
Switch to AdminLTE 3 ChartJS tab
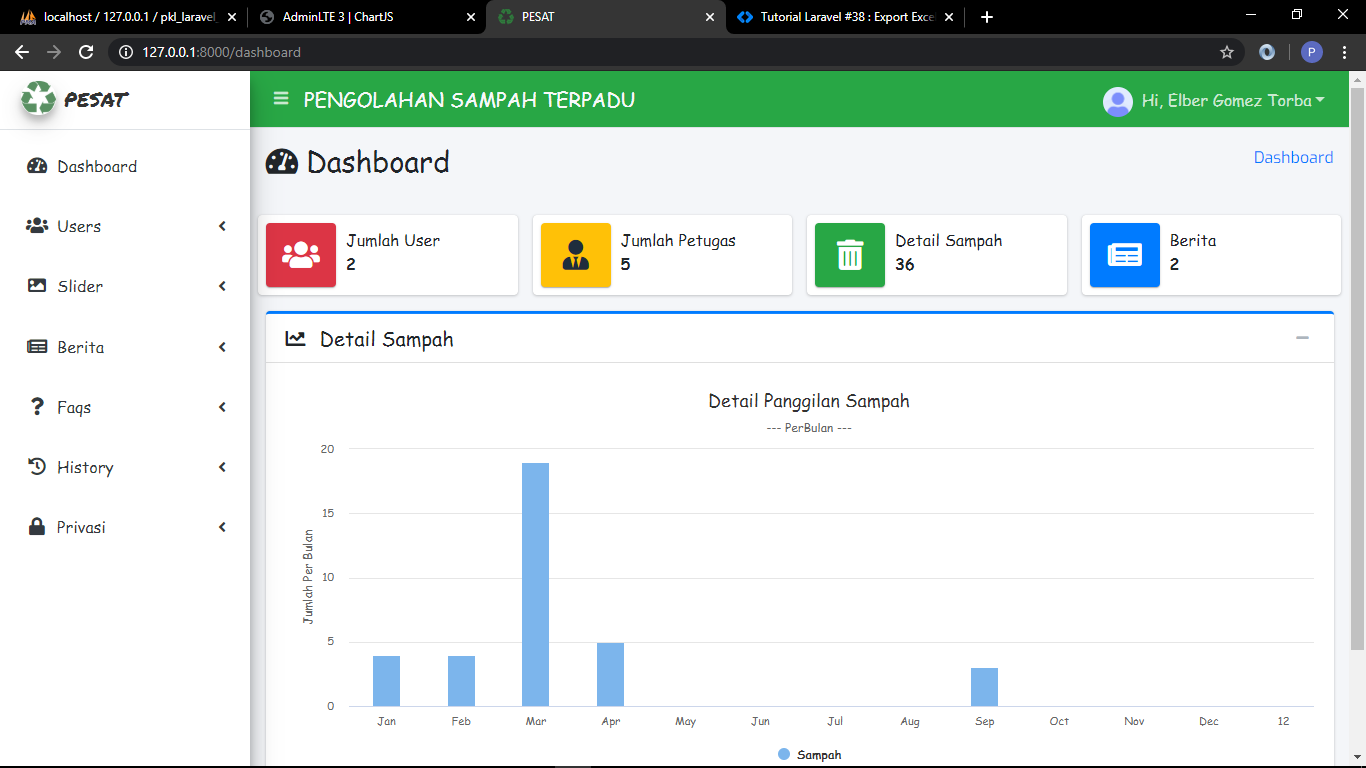coord(366,17)
